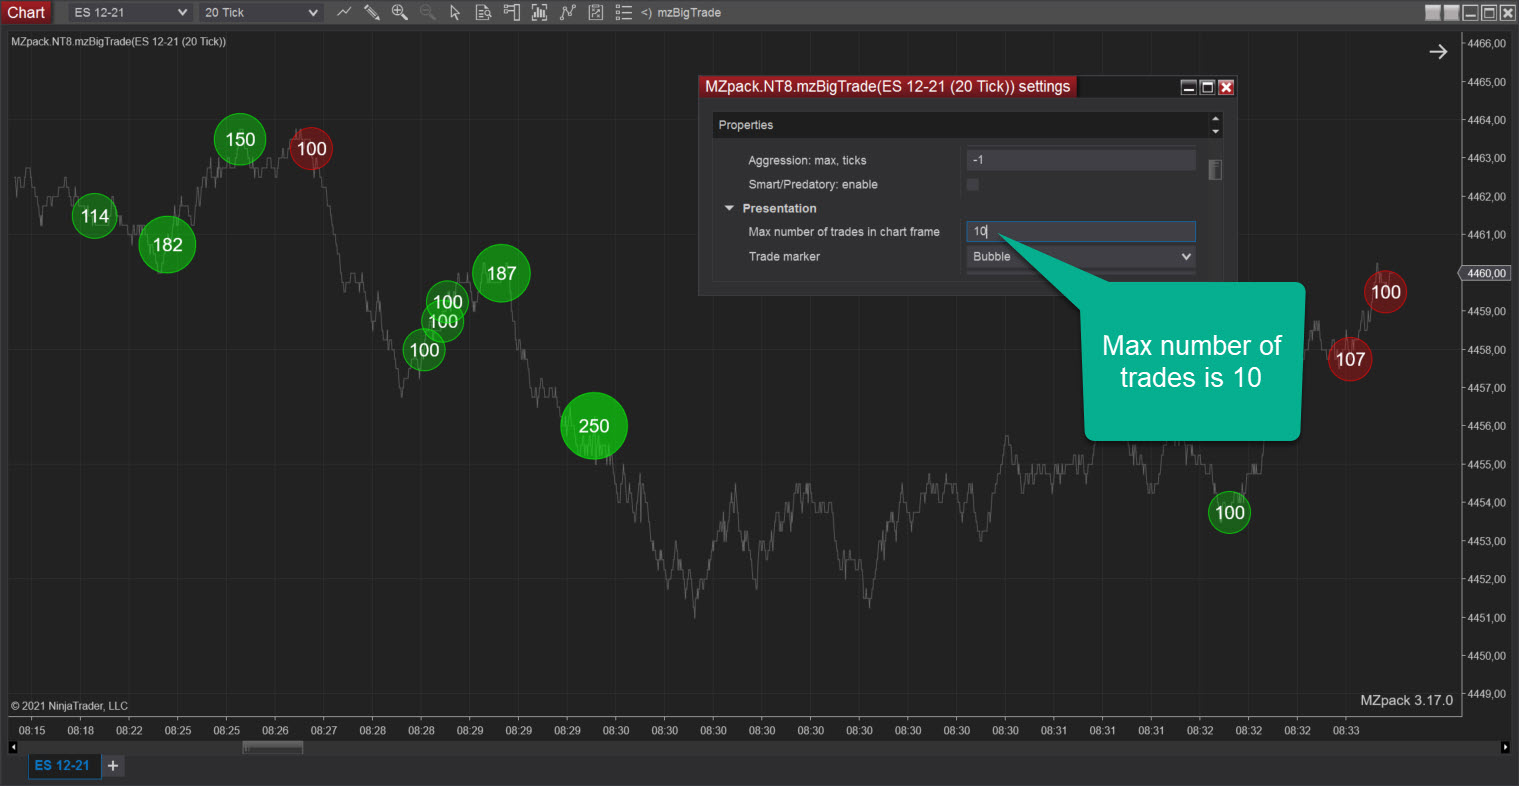Click the green 187 trade bubble

(501, 273)
